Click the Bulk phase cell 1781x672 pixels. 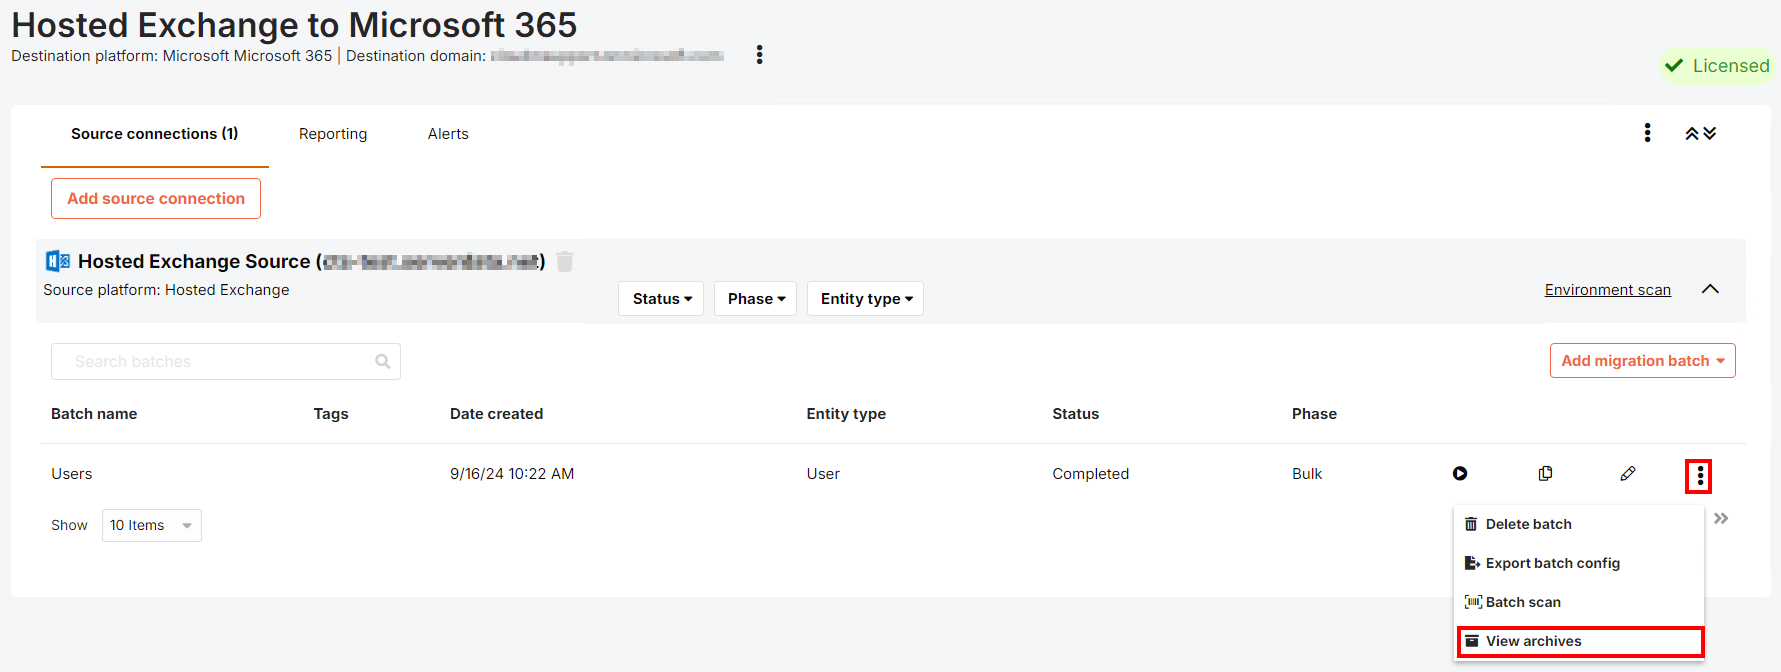tap(1307, 474)
